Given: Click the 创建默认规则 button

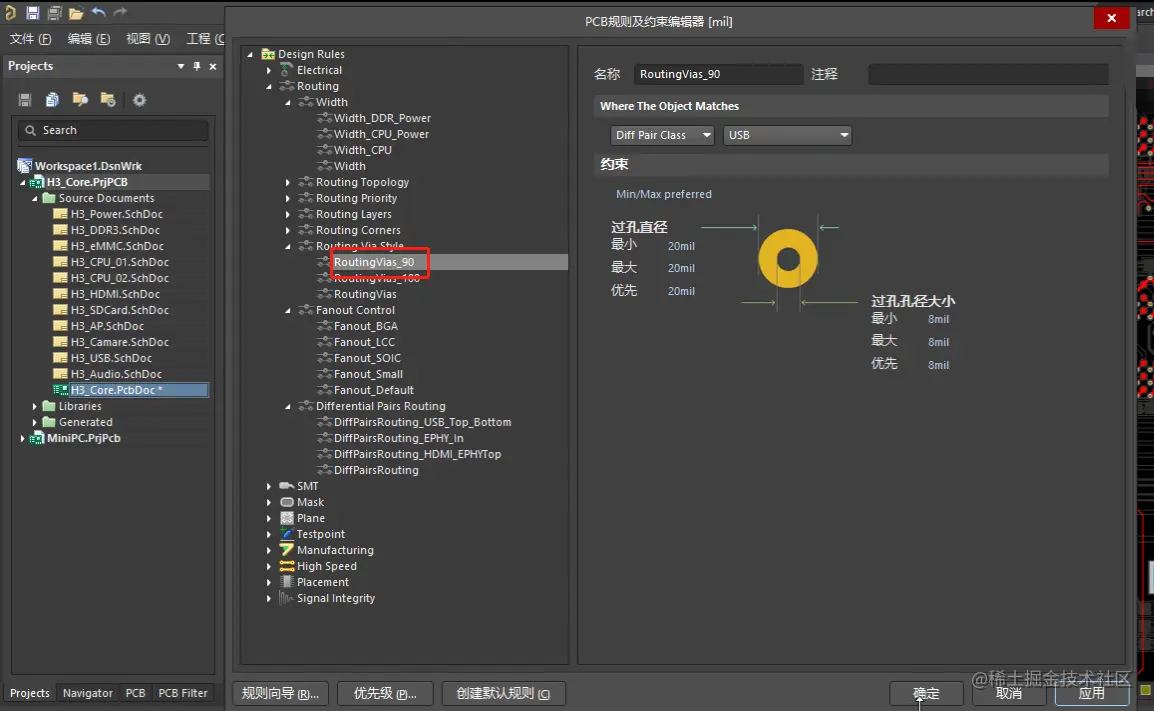Looking at the screenshot, I should tap(503, 693).
